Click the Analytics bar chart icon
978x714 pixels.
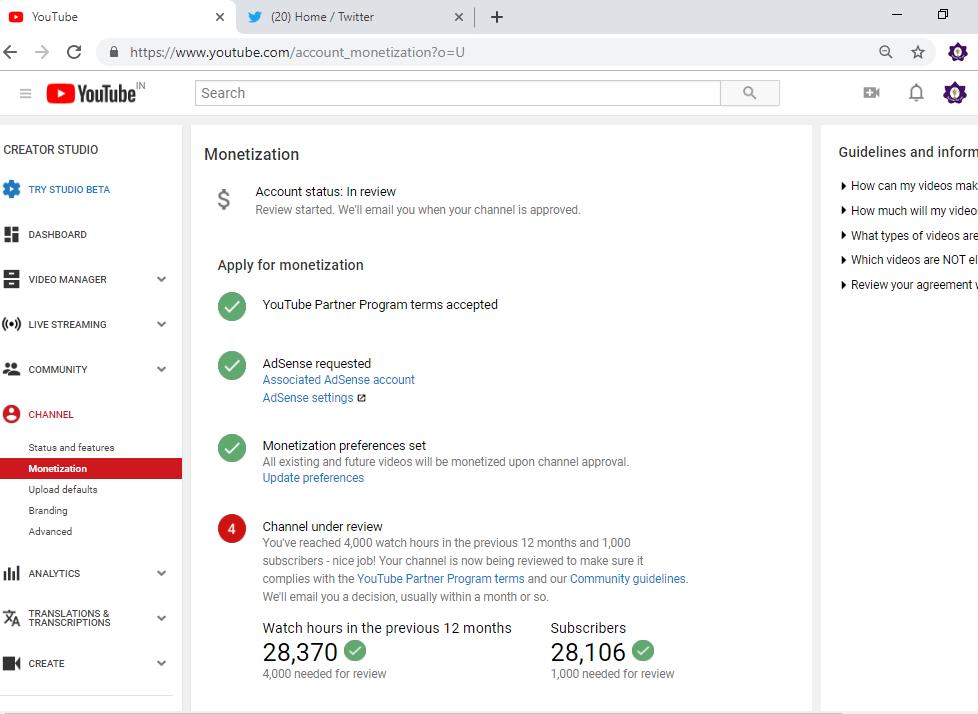click(x=11, y=573)
